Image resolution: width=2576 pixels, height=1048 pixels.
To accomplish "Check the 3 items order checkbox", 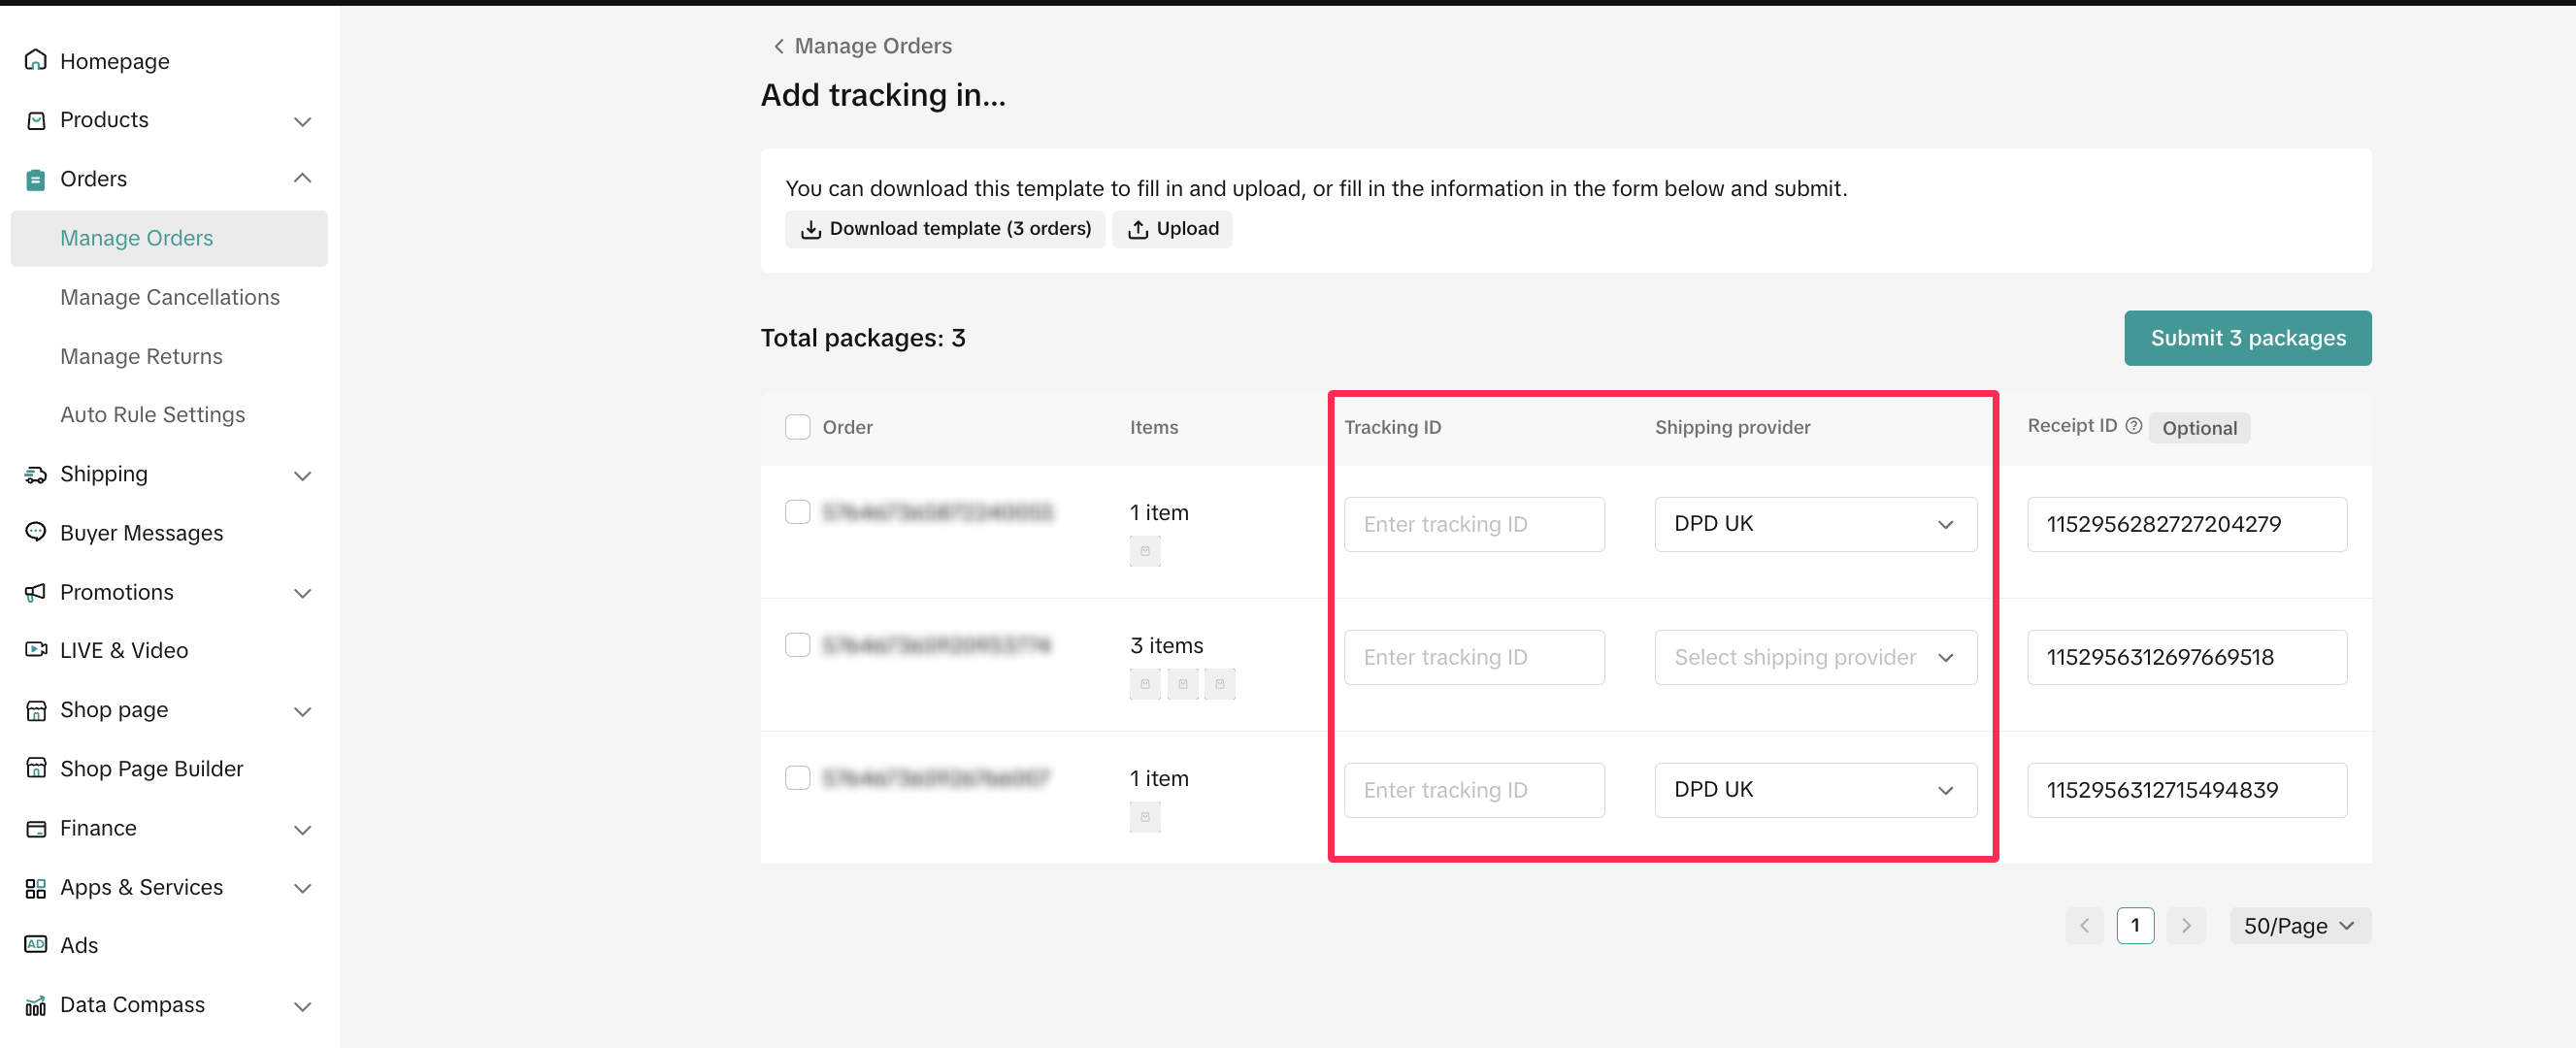I will point(797,645).
